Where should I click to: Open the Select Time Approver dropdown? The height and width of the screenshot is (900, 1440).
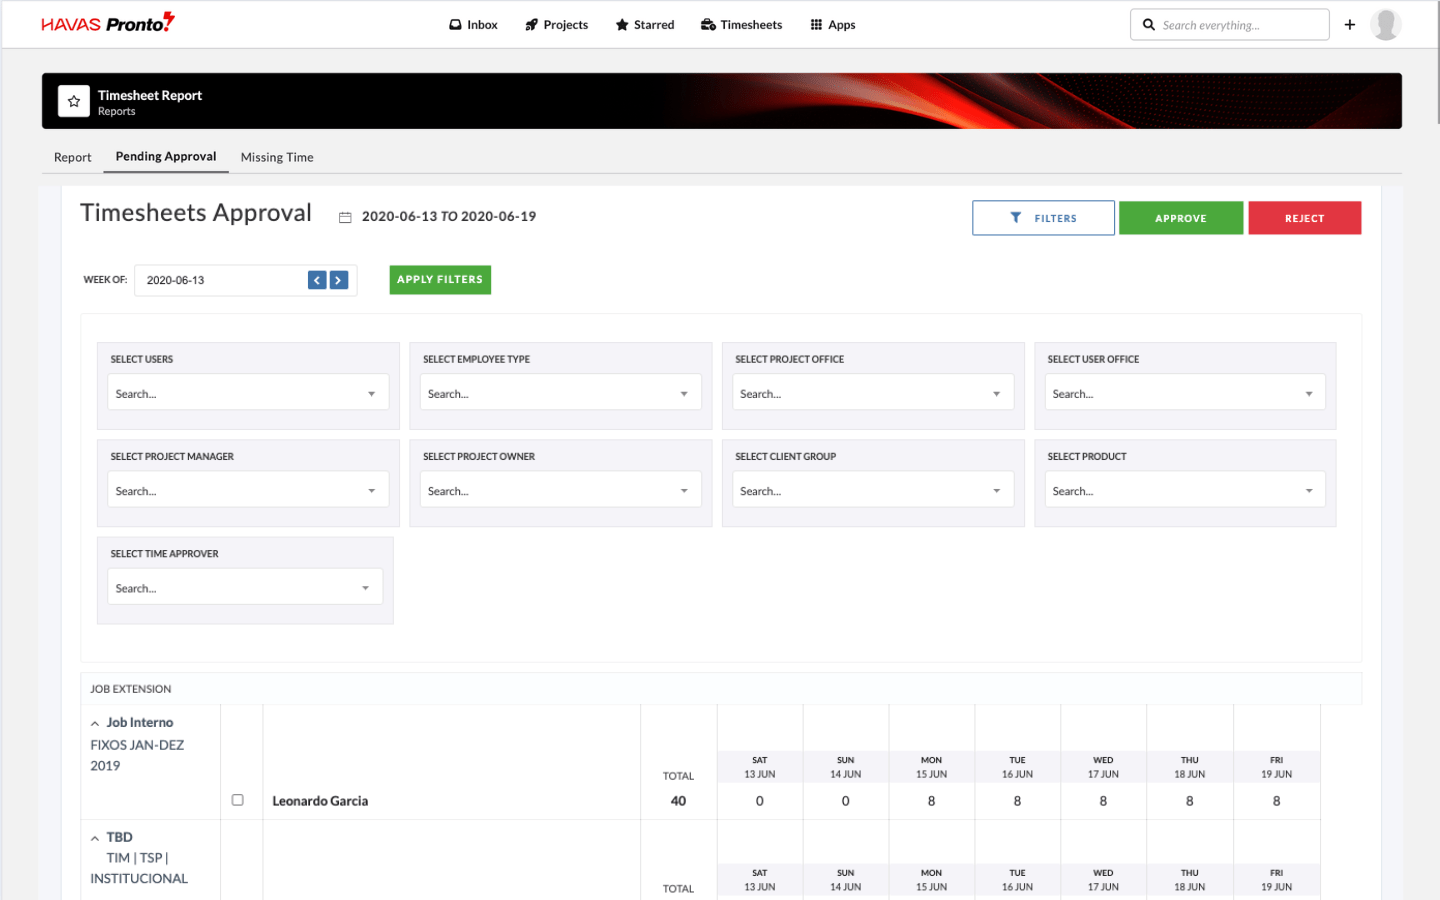click(x=245, y=586)
